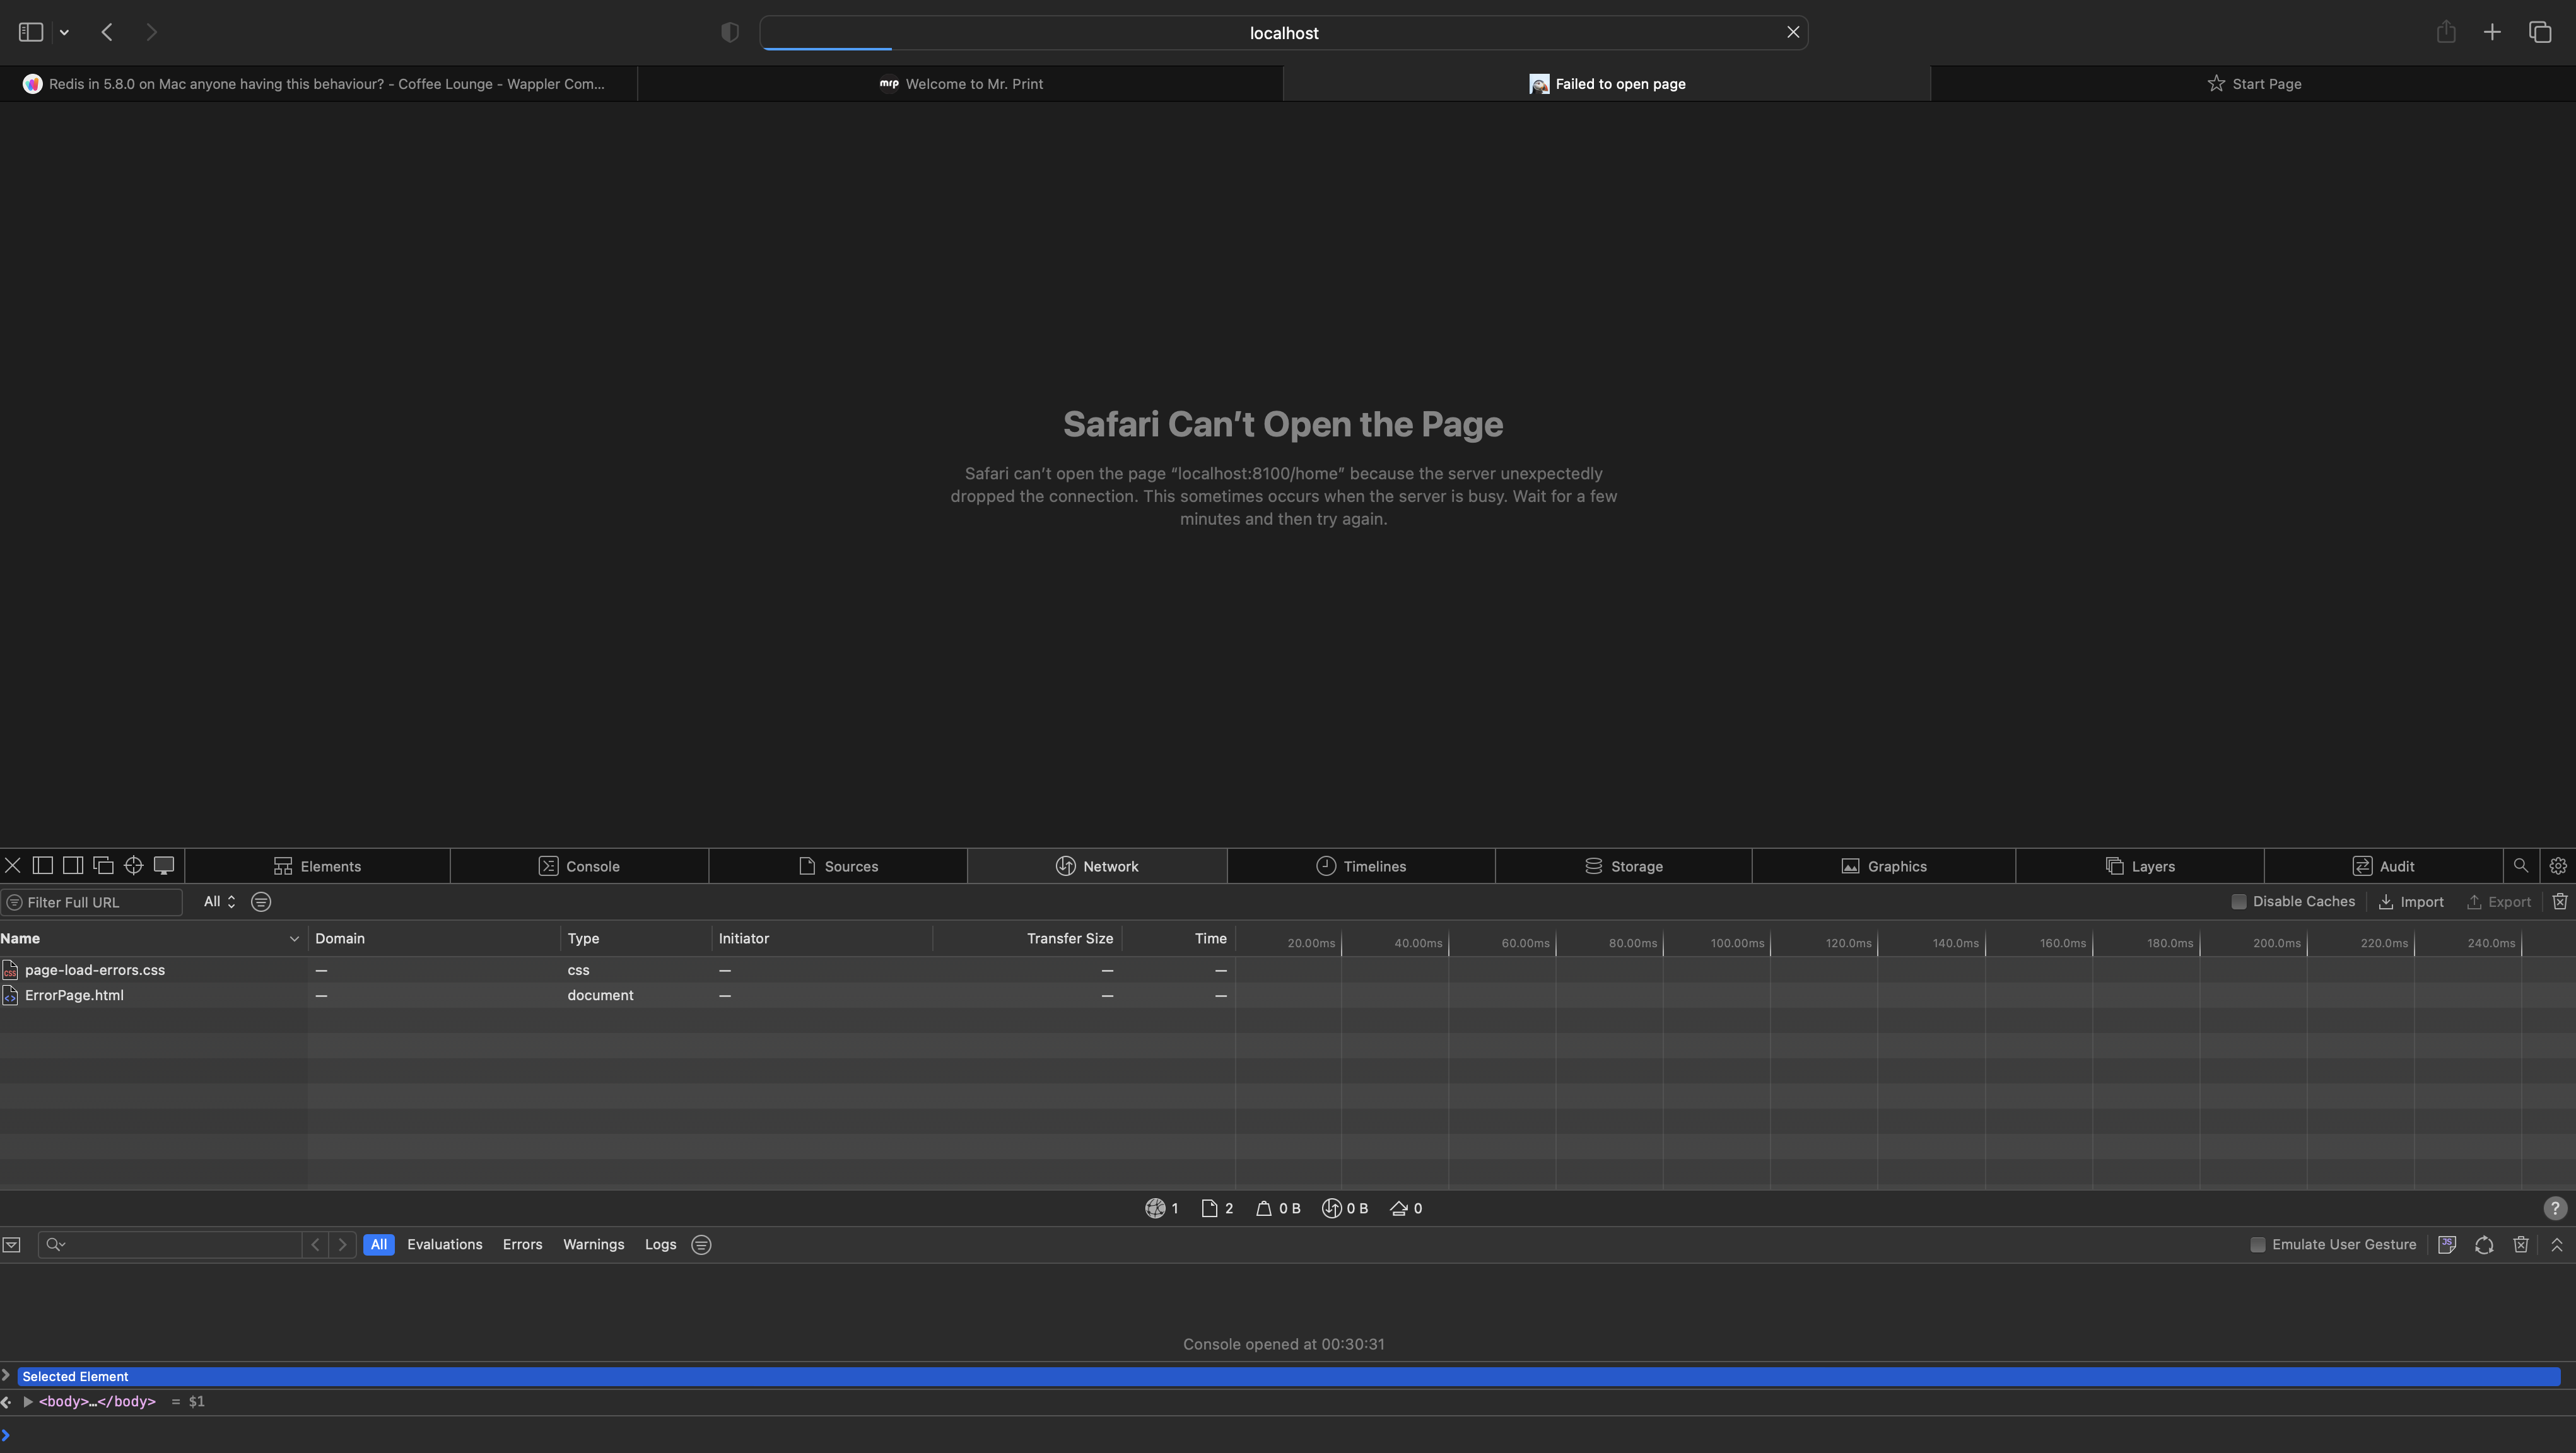Click the Import button
This screenshot has height=1453, width=2576.
2411,902
